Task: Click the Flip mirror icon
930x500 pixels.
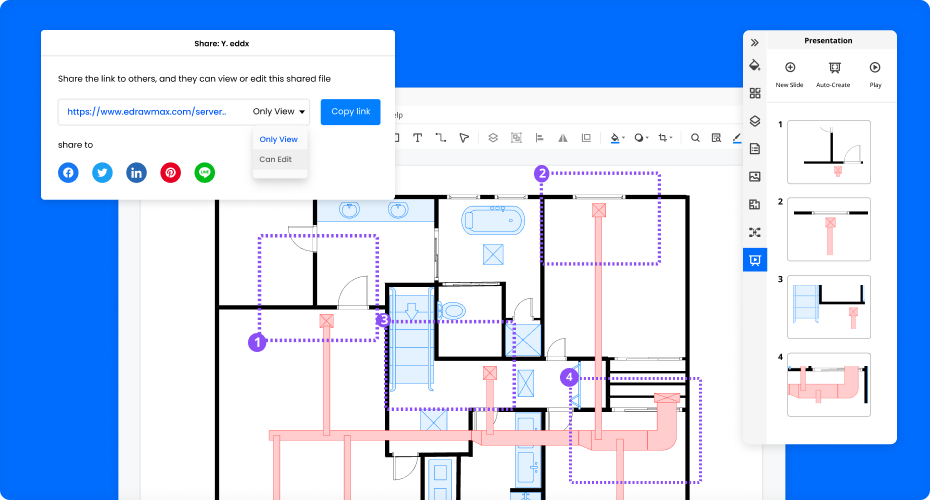Action: (563, 138)
